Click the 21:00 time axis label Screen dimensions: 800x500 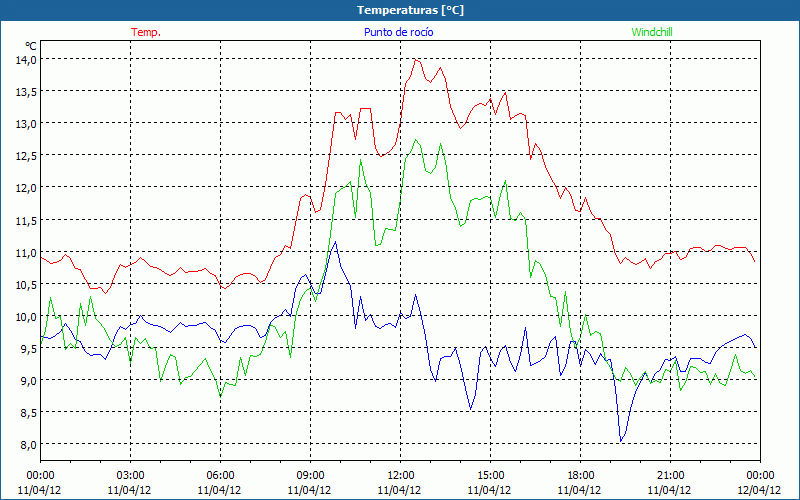point(670,475)
